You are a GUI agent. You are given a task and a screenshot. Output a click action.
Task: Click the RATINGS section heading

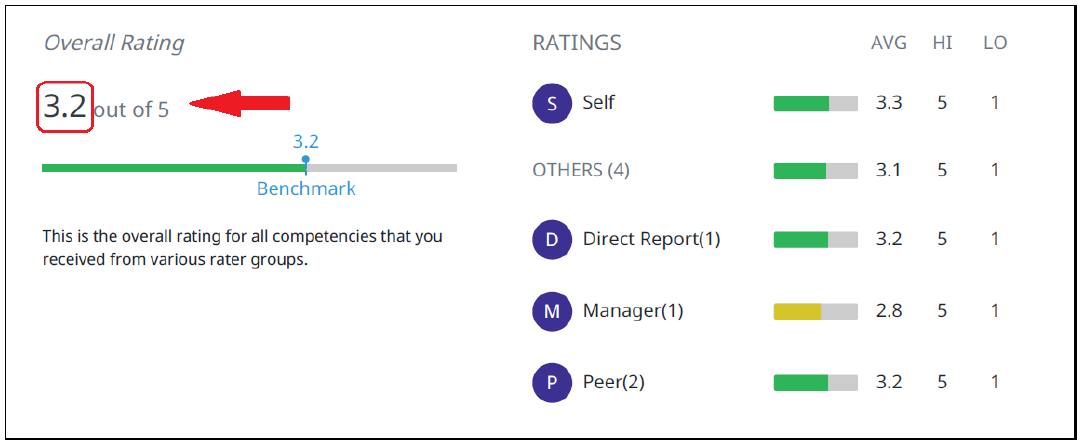[577, 43]
